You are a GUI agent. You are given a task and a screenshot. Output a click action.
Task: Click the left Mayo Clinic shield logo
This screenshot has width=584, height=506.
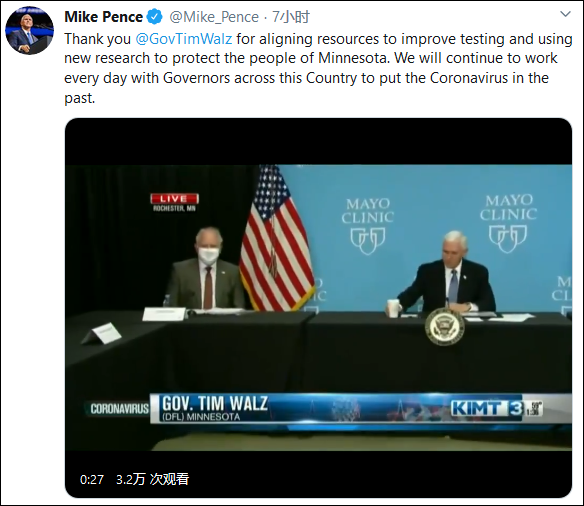(x=368, y=240)
